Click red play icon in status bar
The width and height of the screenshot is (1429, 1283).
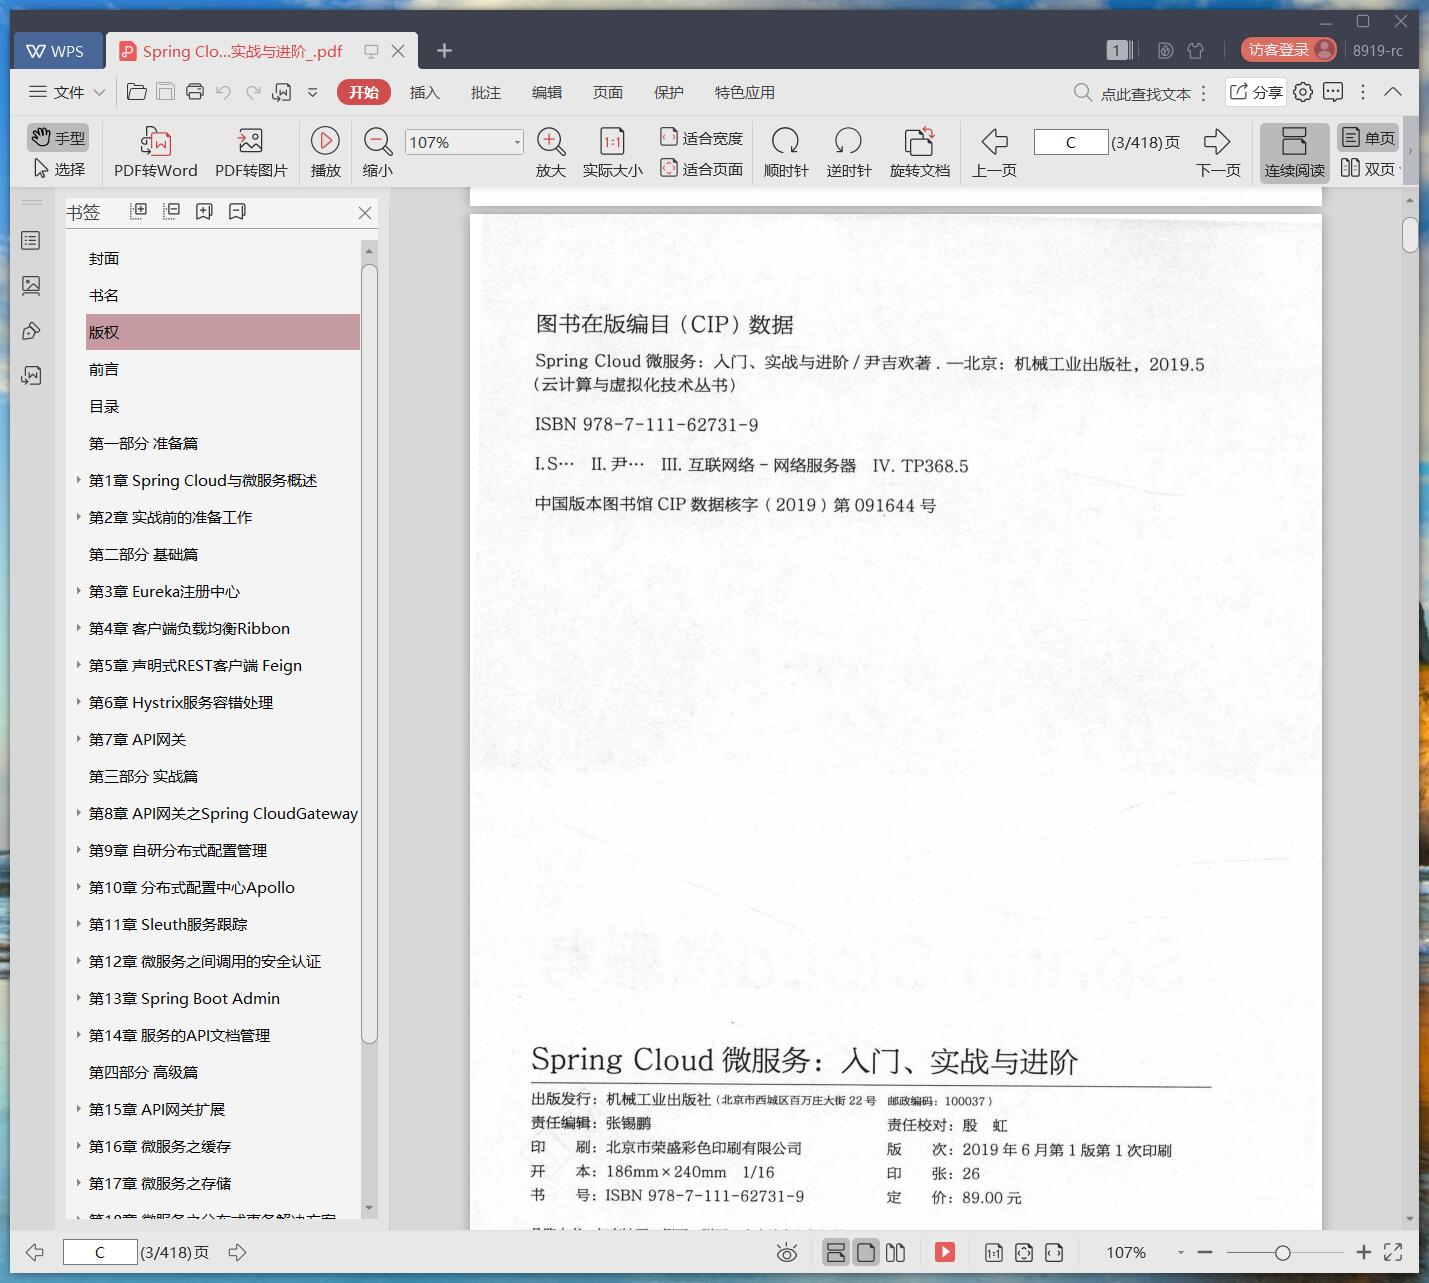point(945,1252)
